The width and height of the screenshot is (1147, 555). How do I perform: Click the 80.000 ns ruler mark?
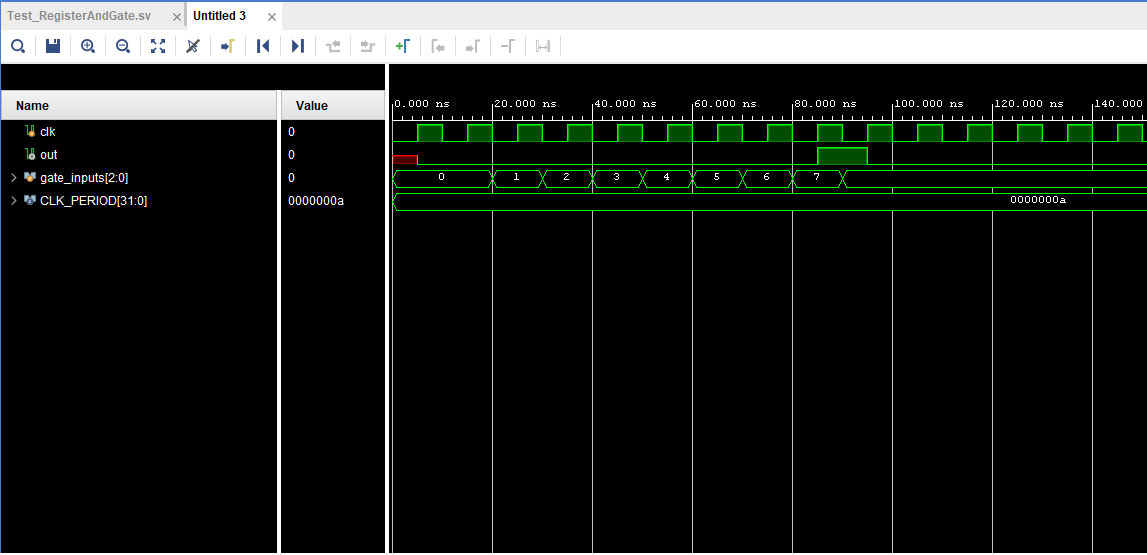[825, 104]
